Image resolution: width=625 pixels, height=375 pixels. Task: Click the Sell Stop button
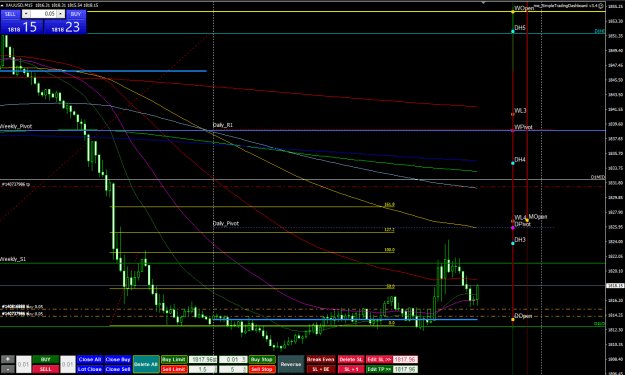(x=262, y=369)
